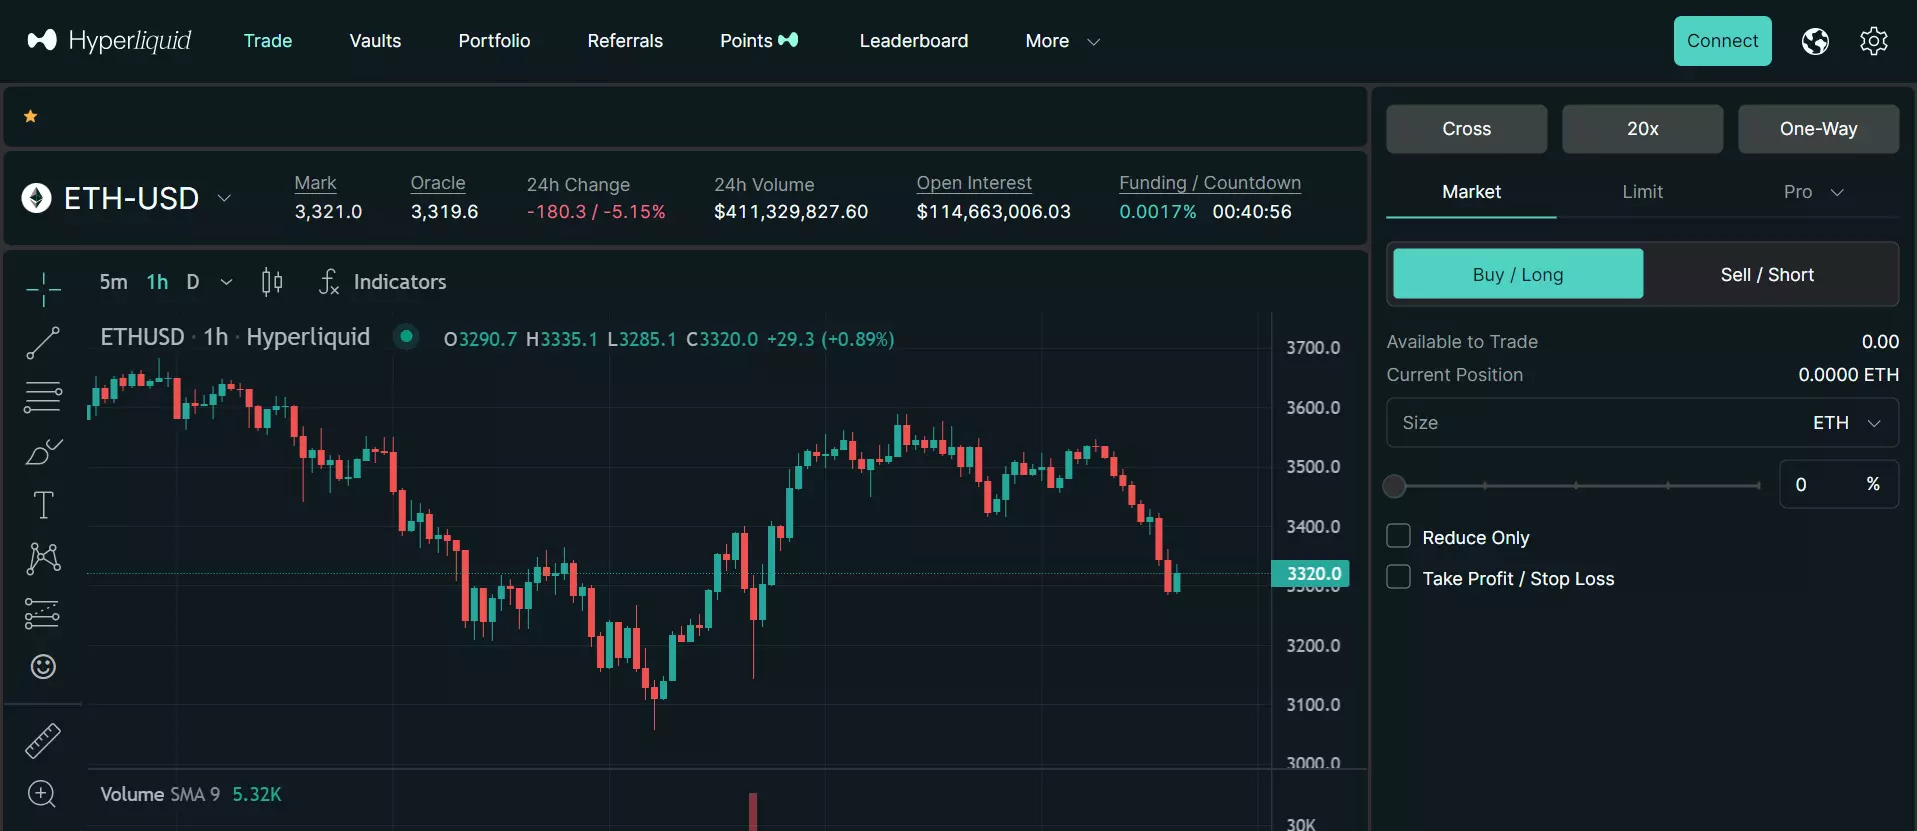1917x831 pixels.
Task: Click the size percentage slider handle
Action: [x=1394, y=486]
